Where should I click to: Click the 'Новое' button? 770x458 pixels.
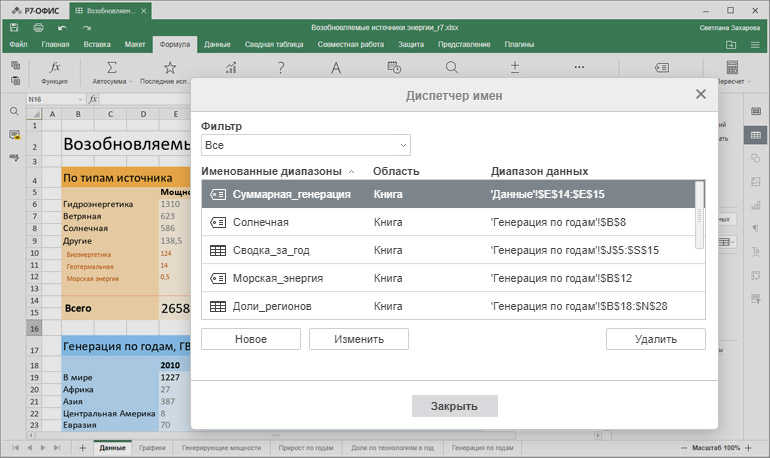point(251,339)
